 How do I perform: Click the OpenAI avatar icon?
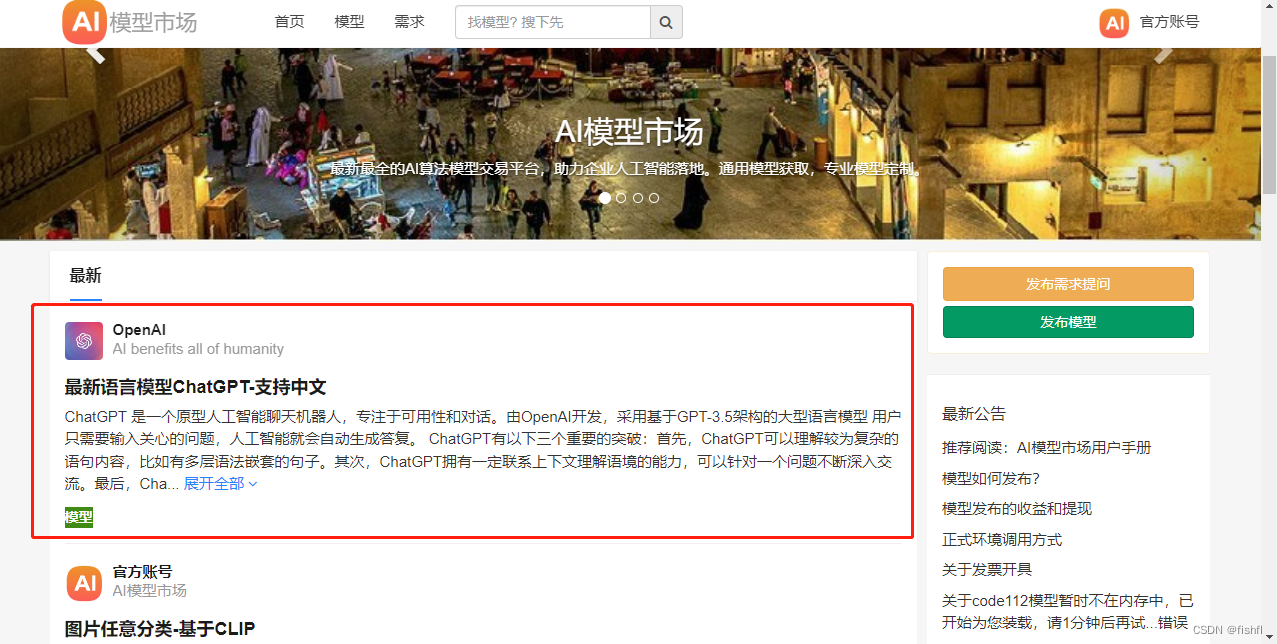(84, 341)
